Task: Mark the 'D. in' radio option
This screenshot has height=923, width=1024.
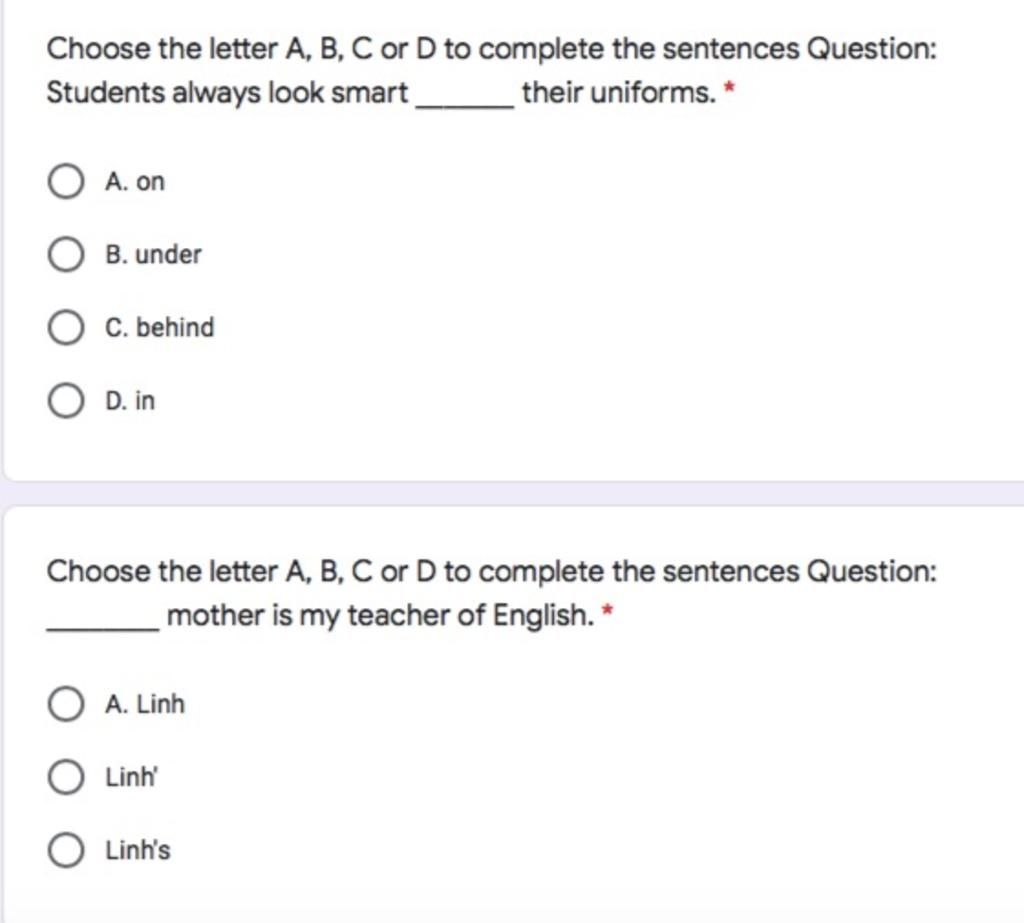Action: [65, 401]
